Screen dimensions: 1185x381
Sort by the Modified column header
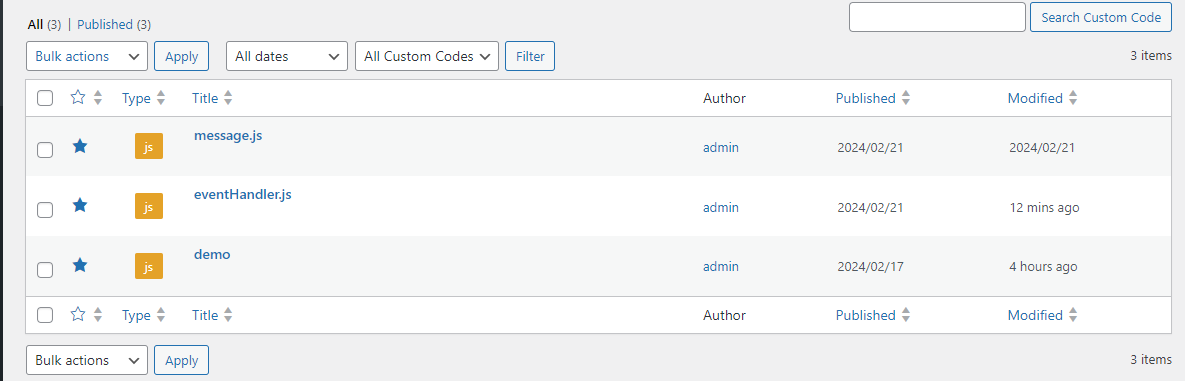1042,98
